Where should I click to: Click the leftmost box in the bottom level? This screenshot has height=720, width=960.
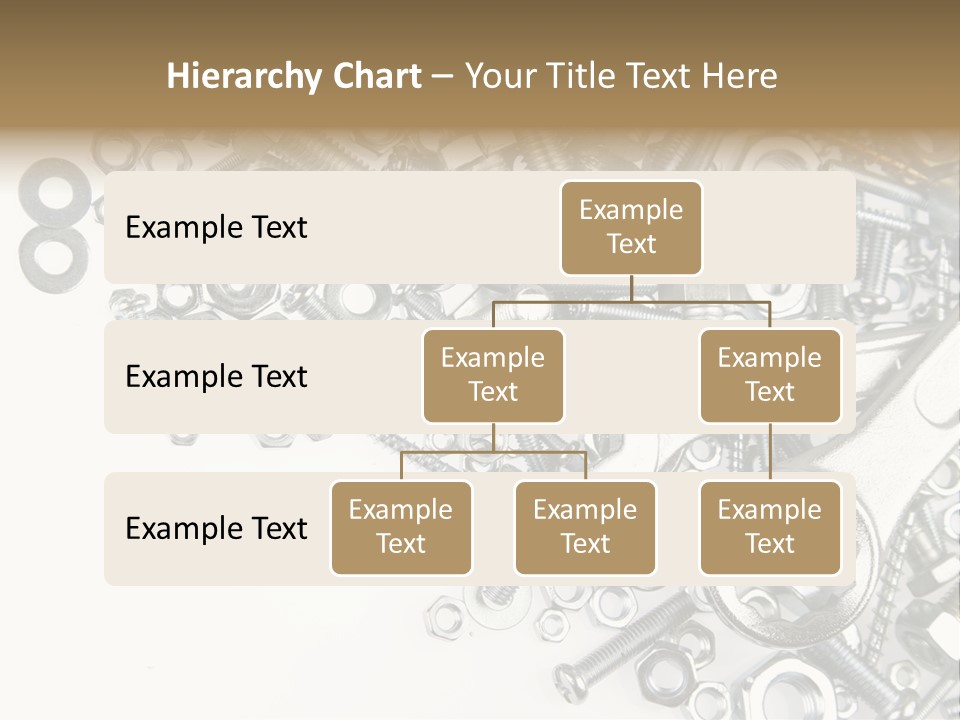401,527
